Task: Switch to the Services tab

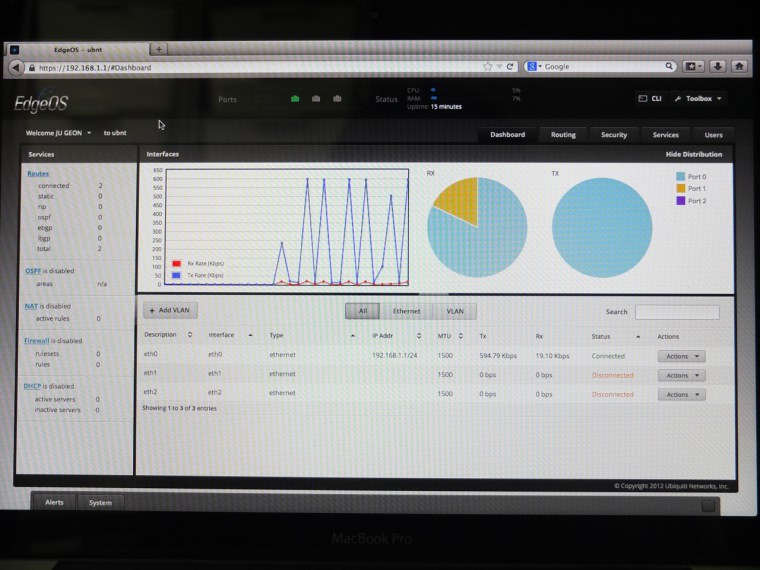Action: pos(665,135)
